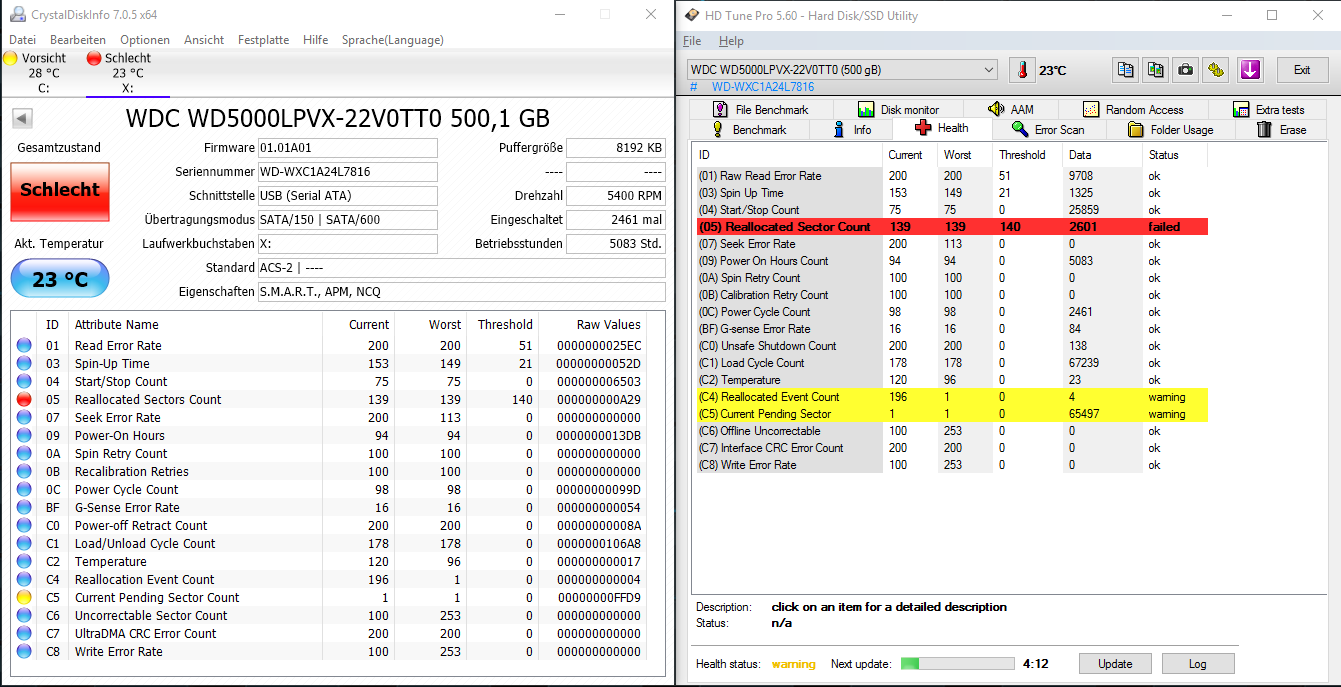
Task: Click the copy screenshot to clipboard icon in HD Tune
Action: pos(1156,70)
